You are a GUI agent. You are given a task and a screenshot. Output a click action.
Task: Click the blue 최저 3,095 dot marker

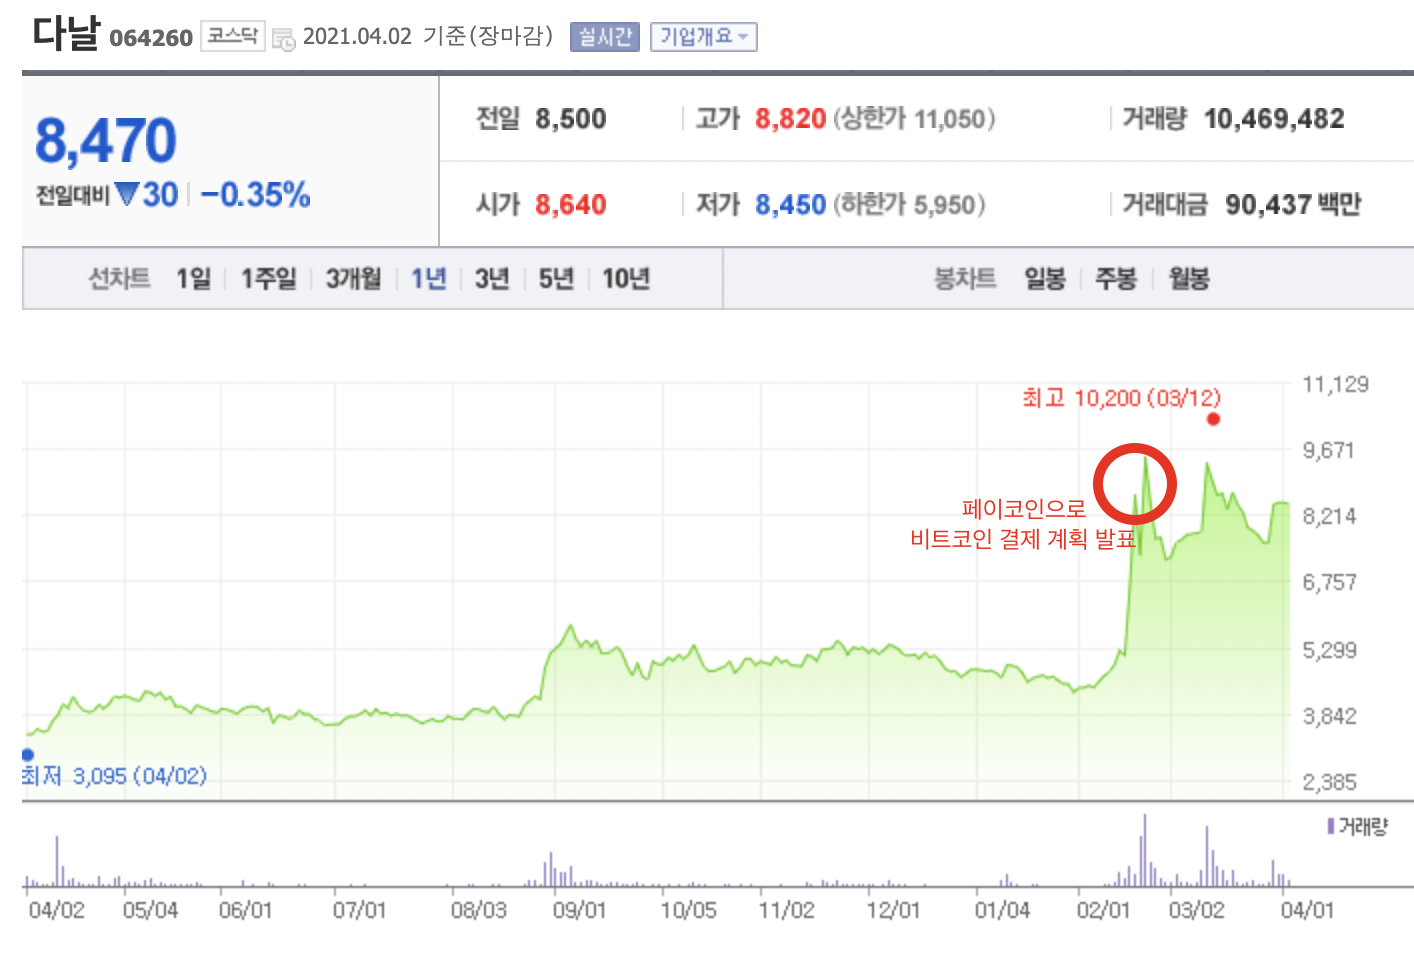[28, 755]
